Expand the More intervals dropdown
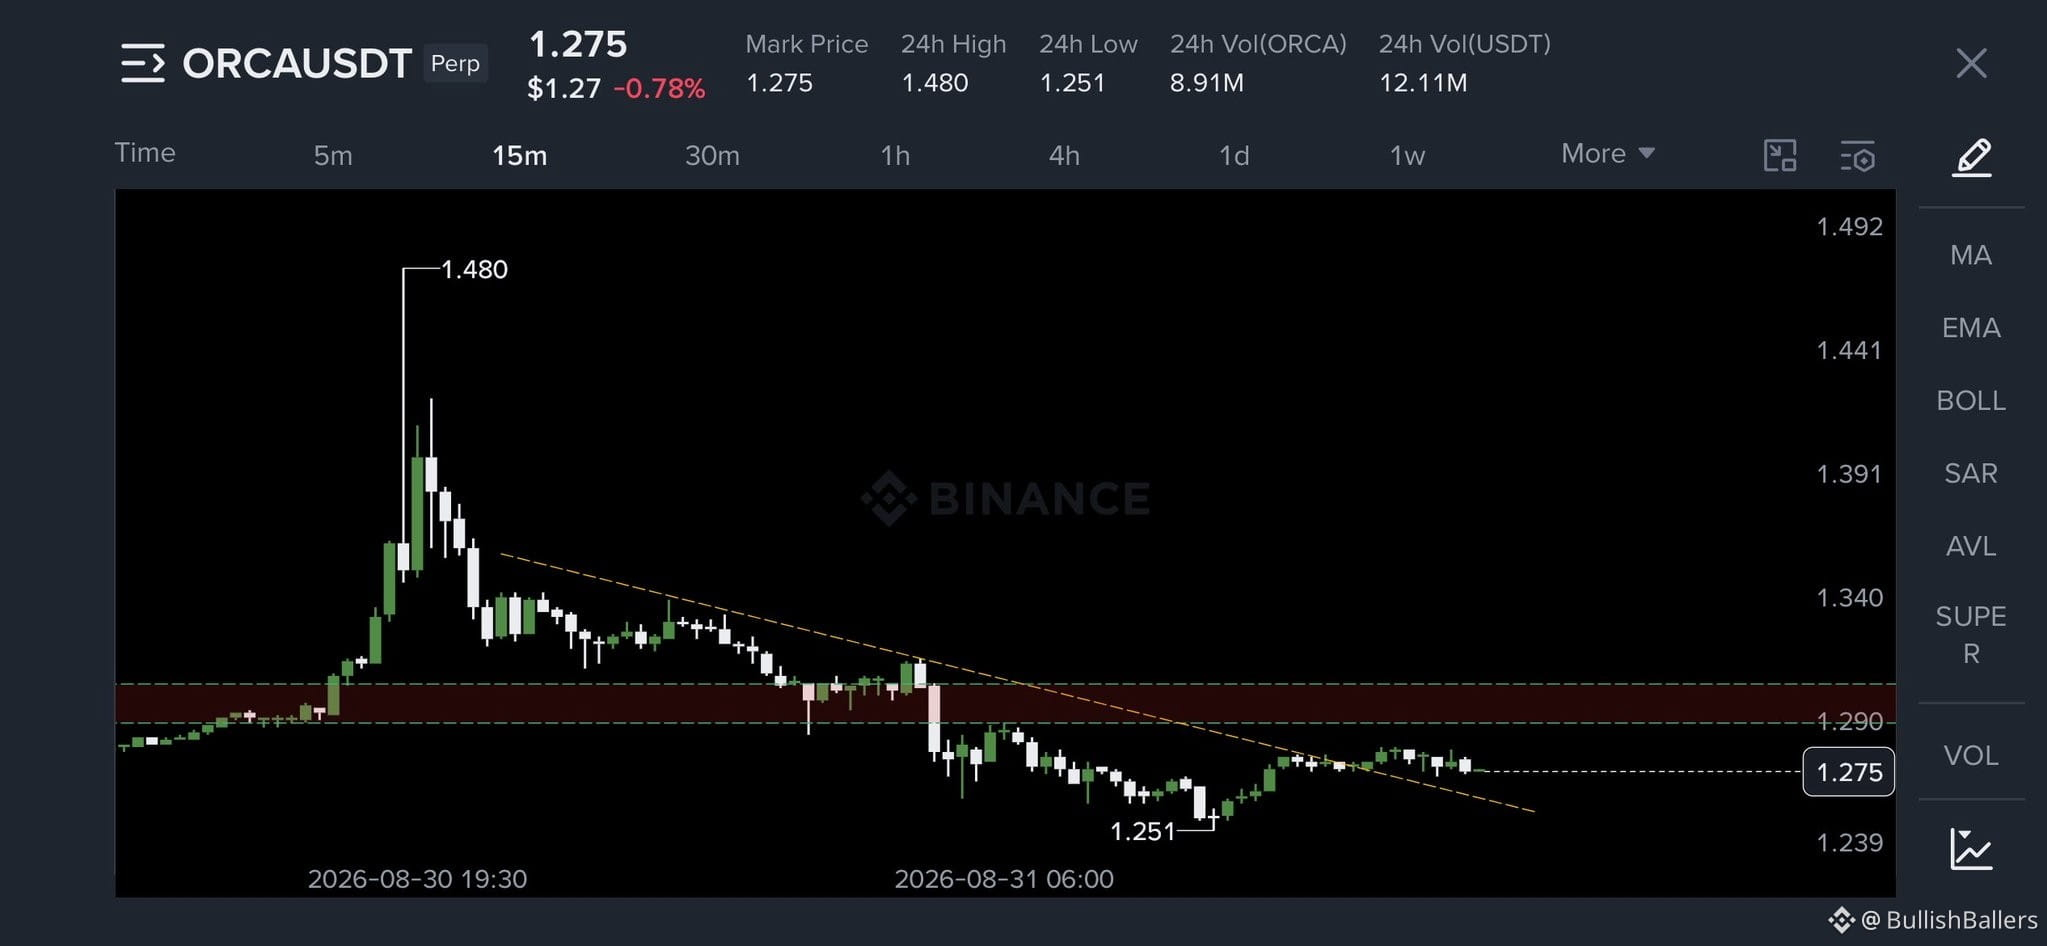This screenshot has width=2047, height=946. [x=1608, y=153]
